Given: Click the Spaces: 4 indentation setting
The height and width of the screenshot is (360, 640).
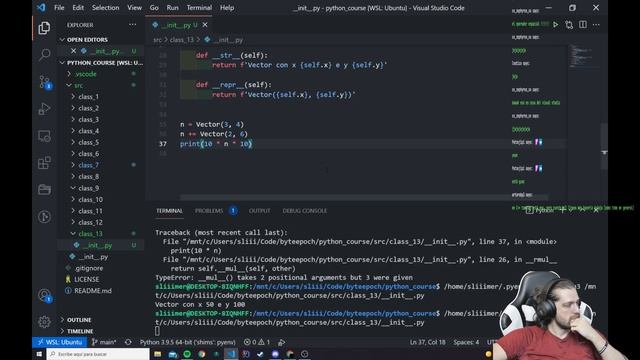Looking at the screenshot, I should pyautogui.click(x=466, y=342).
